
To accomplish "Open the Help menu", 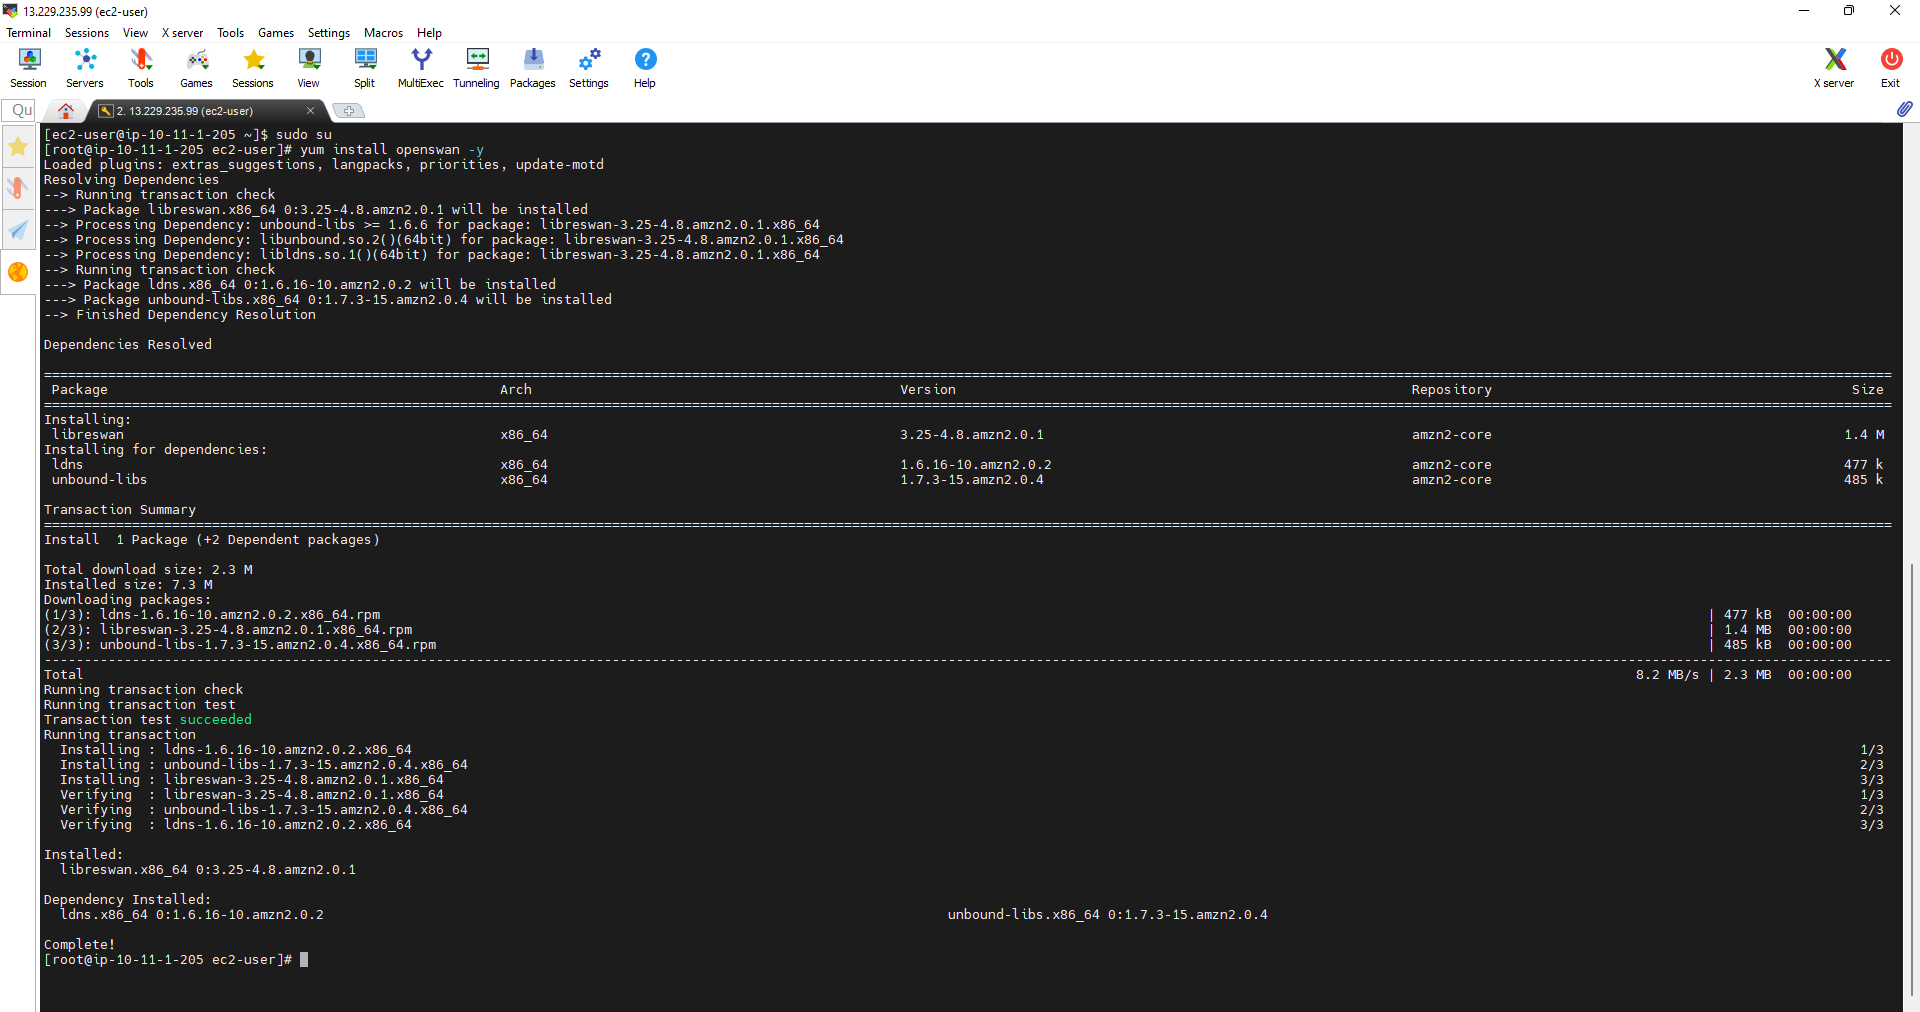I will 429,33.
